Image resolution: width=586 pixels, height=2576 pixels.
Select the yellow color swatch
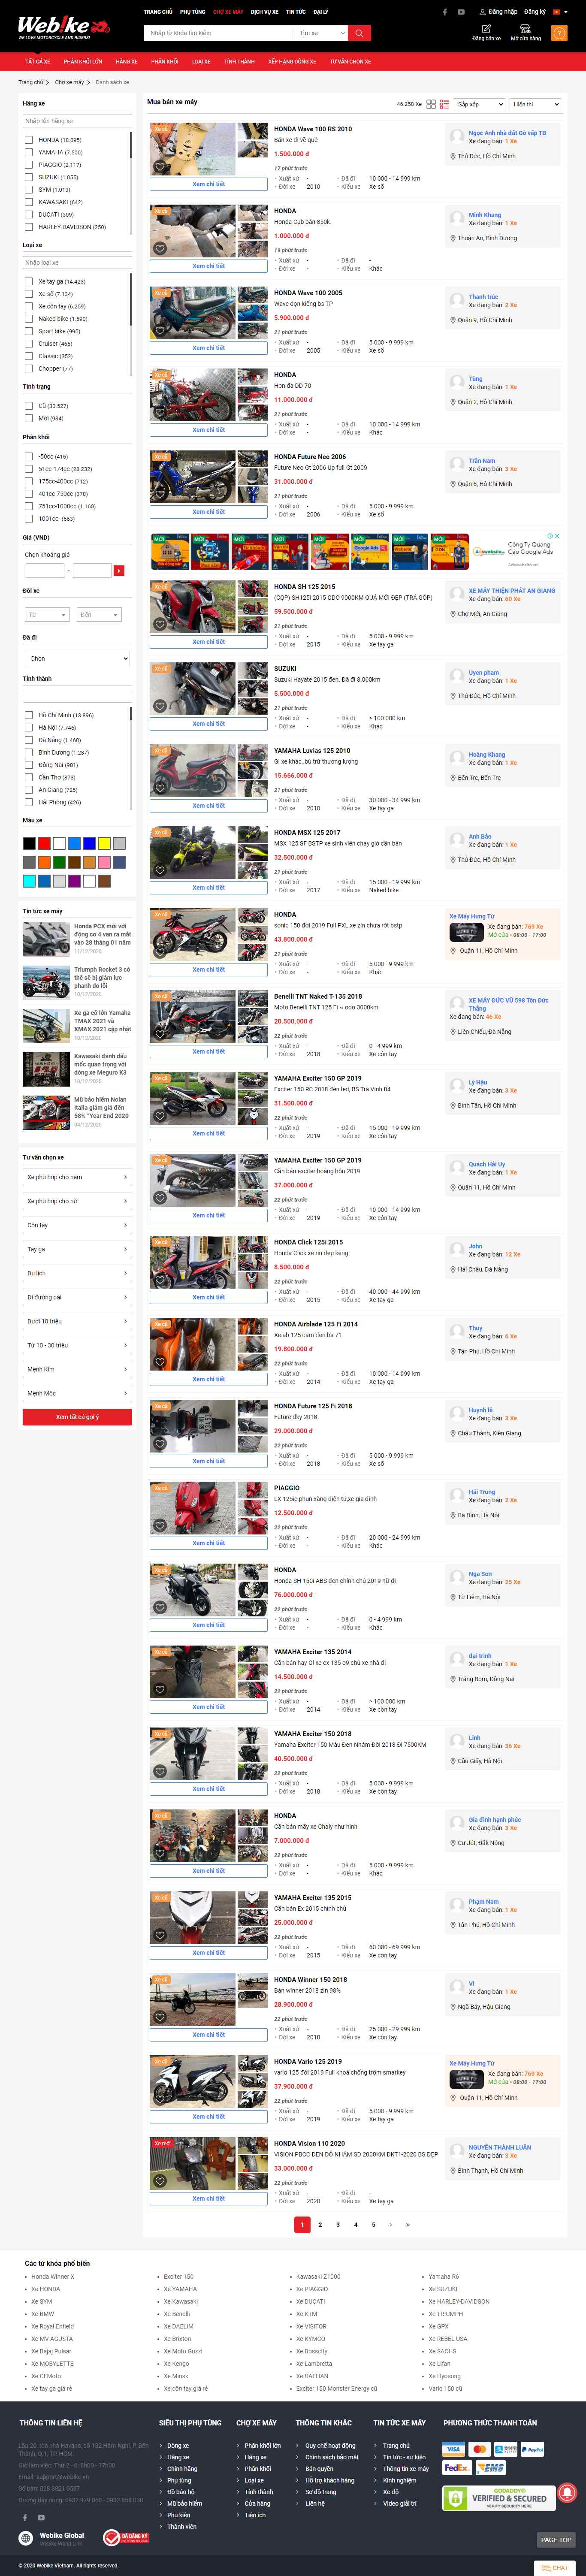pos(104,843)
